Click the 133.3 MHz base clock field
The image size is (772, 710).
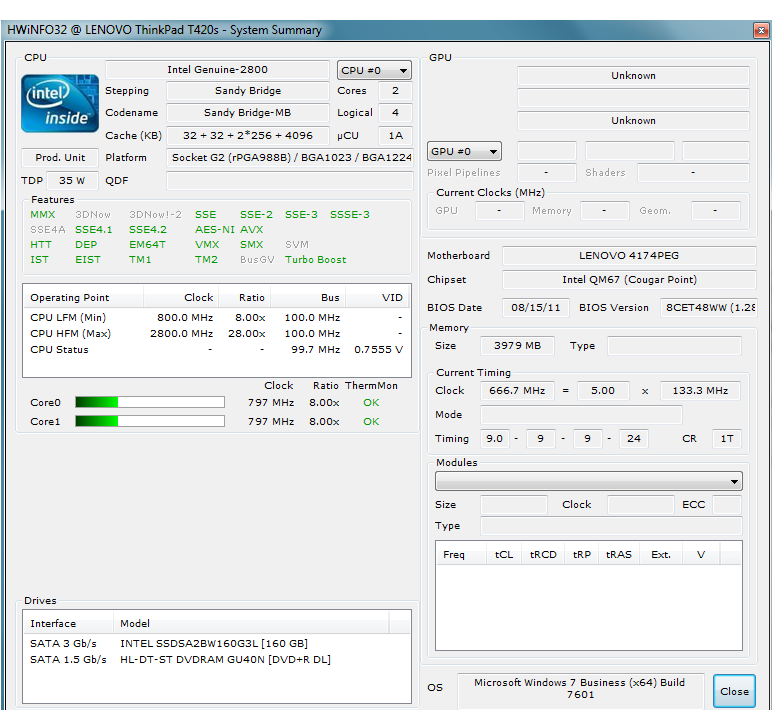(700, 390)
